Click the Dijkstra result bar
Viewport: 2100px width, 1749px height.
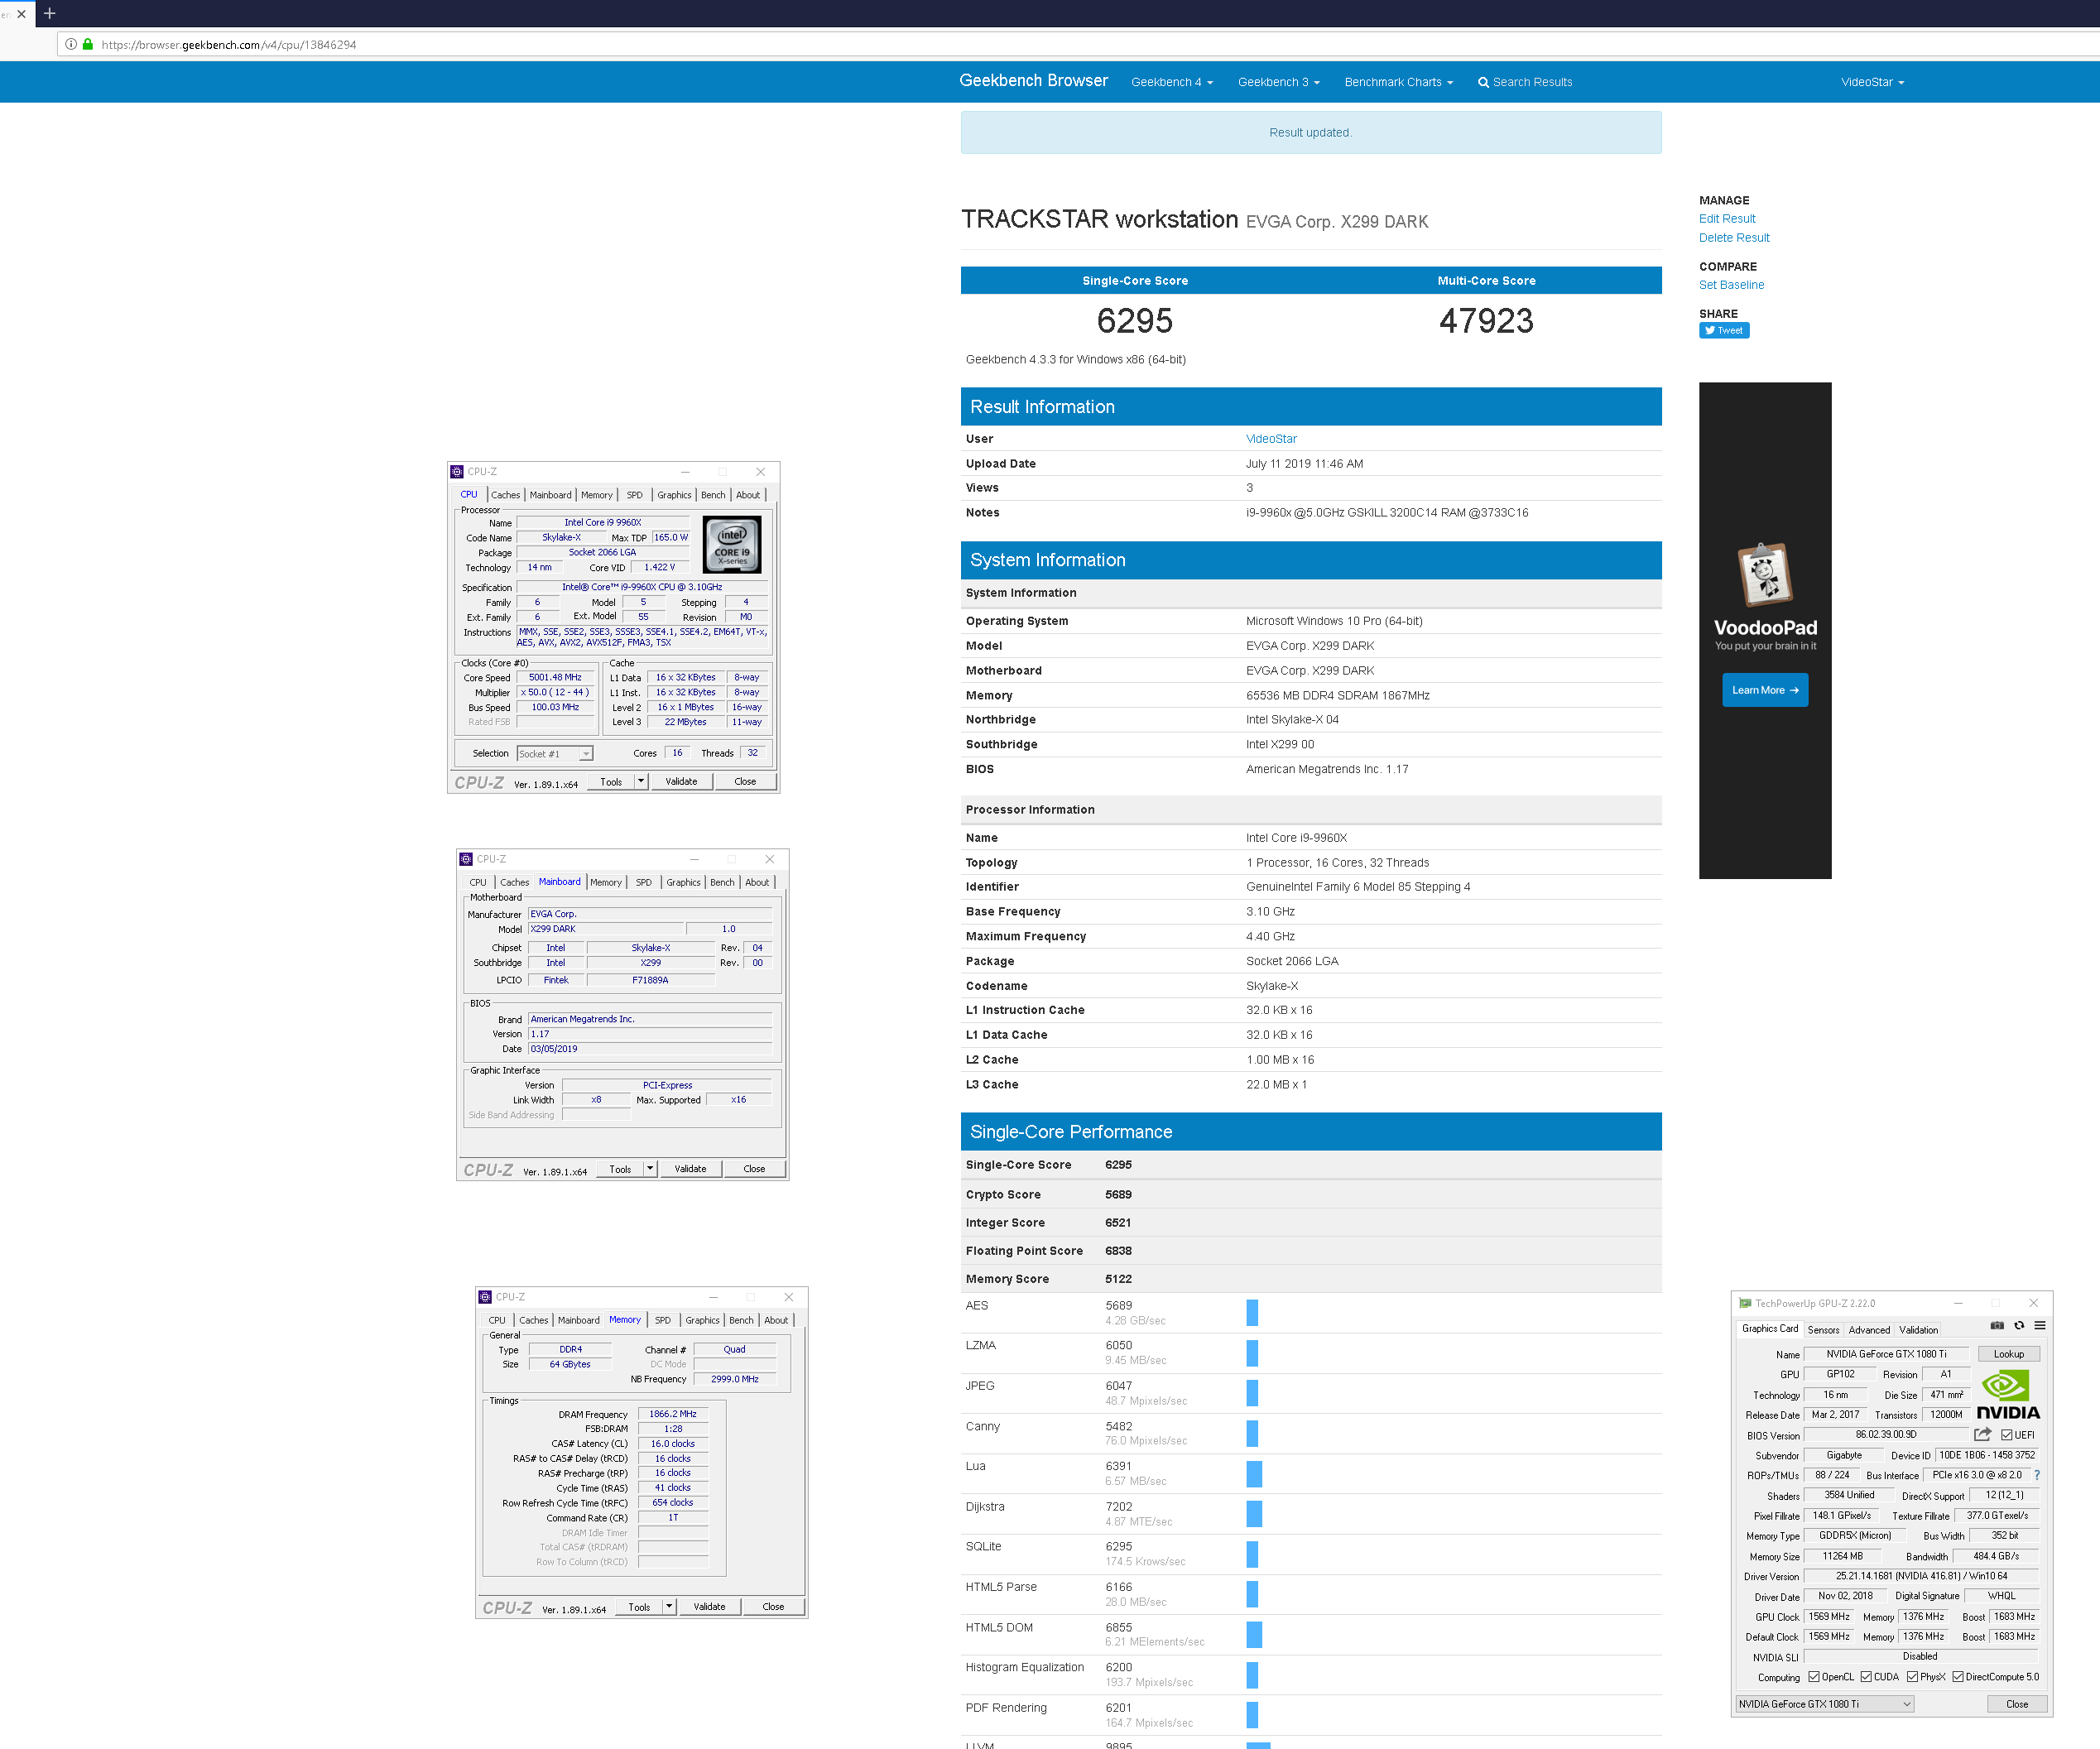coord(1254,1514)
